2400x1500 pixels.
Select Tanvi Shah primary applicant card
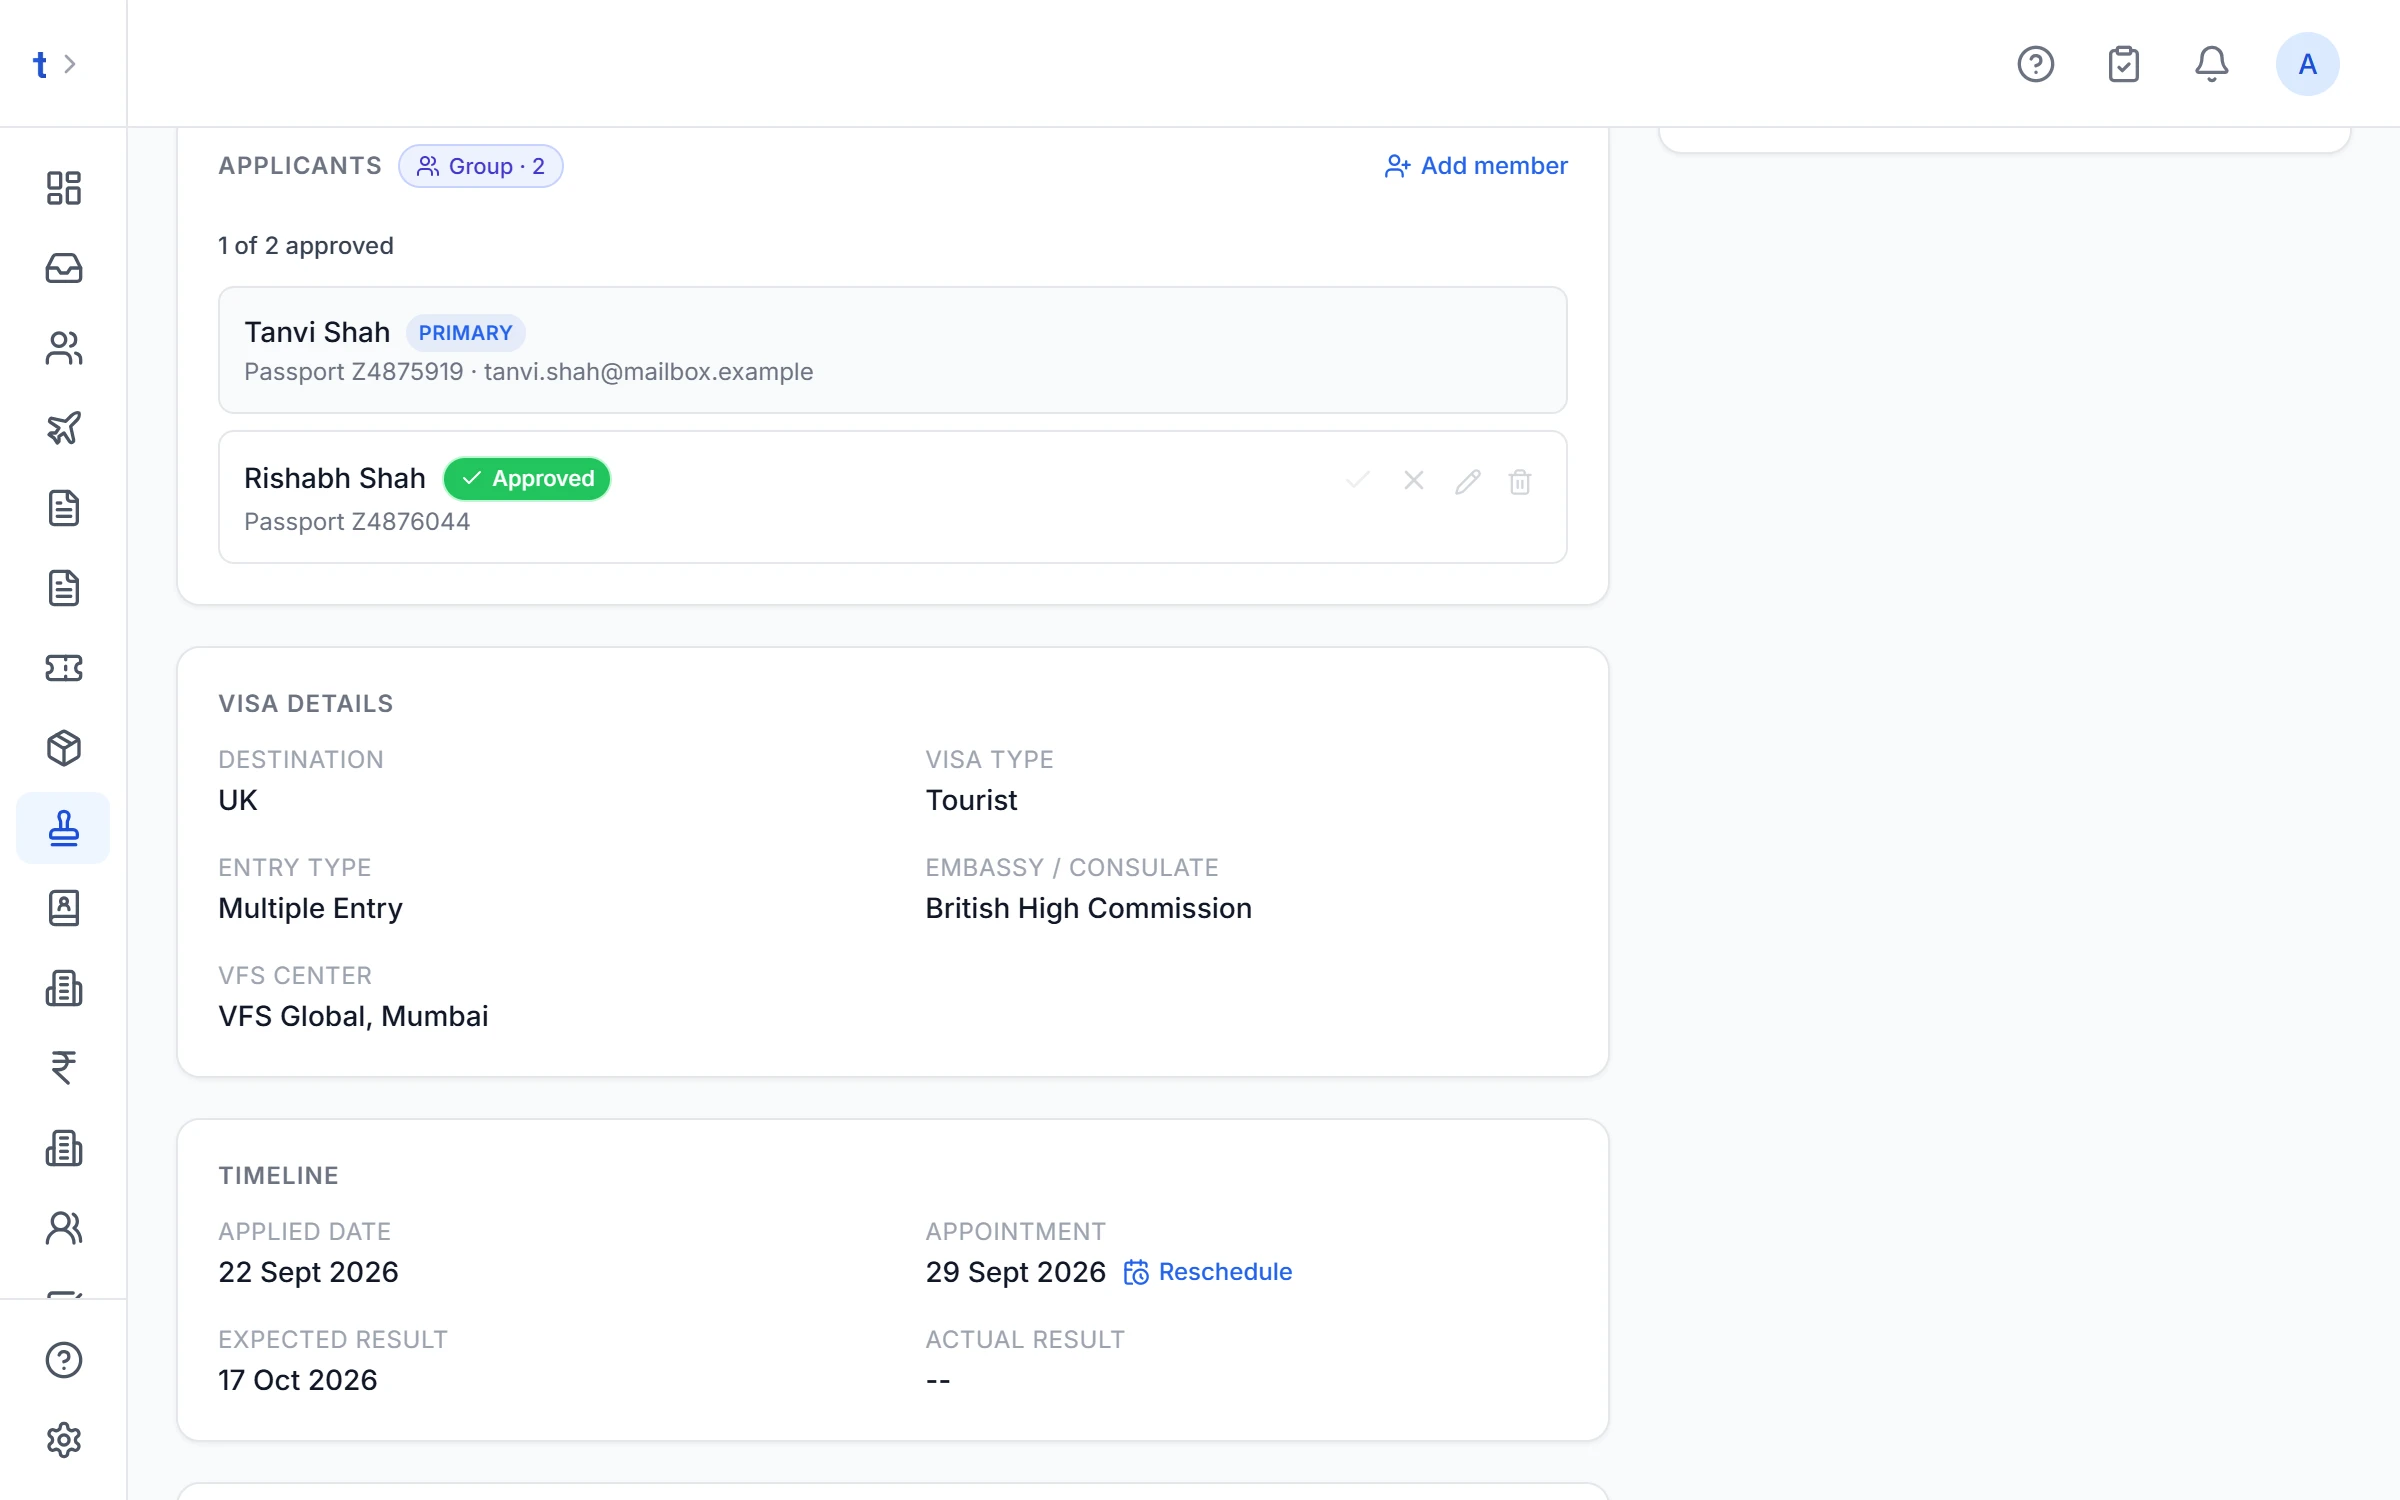pyautogui.click(x=893, y=350)
